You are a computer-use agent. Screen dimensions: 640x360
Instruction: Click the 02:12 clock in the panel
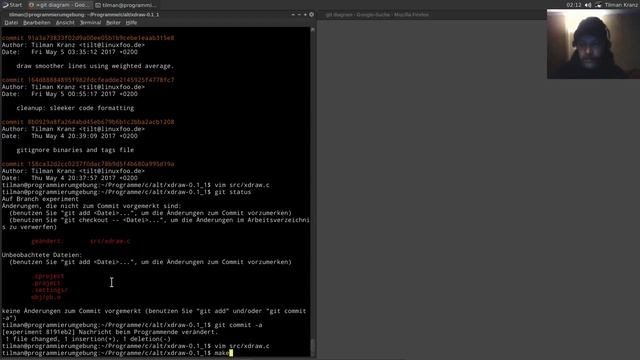pos(573,5)
